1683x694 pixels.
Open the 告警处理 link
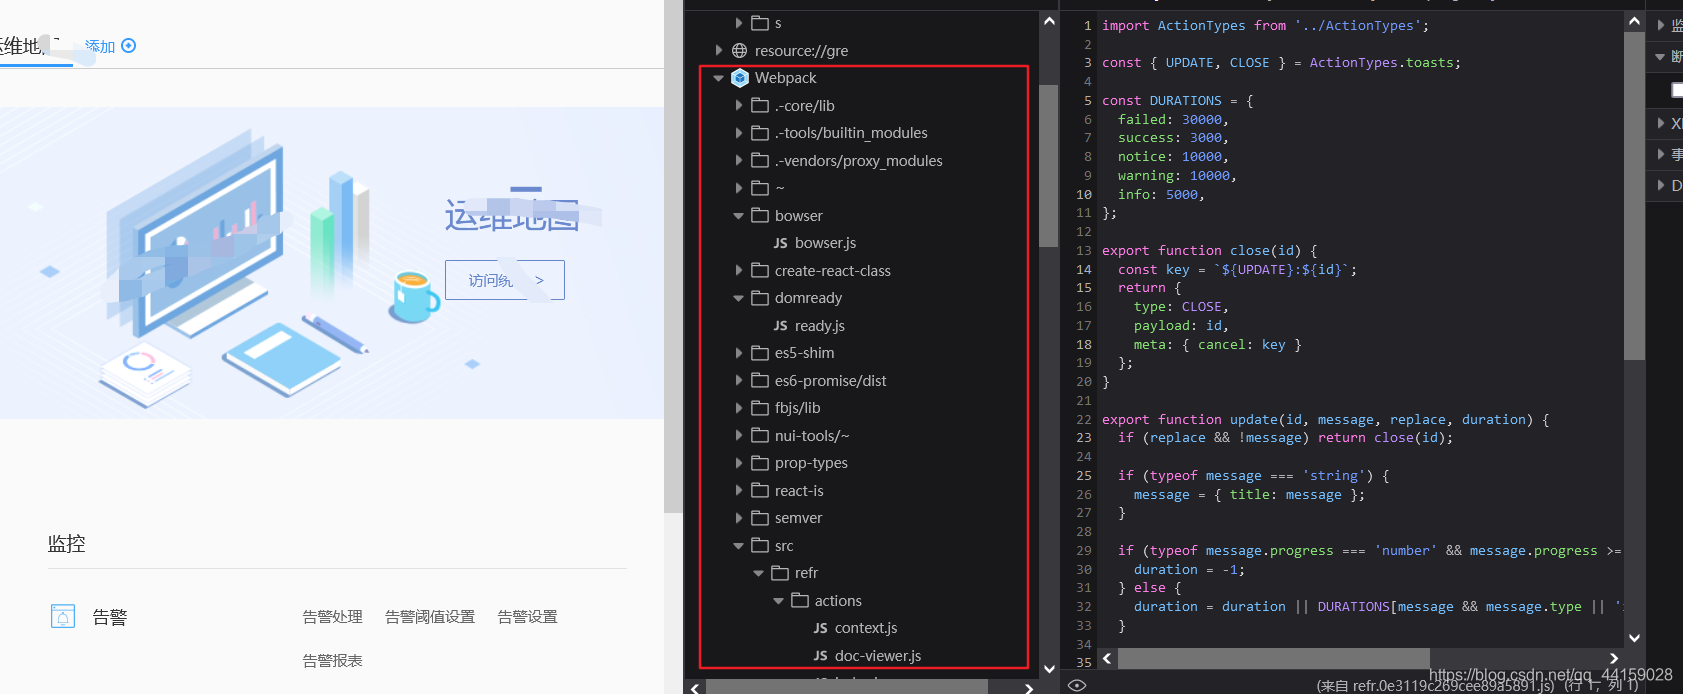[333, 617]
